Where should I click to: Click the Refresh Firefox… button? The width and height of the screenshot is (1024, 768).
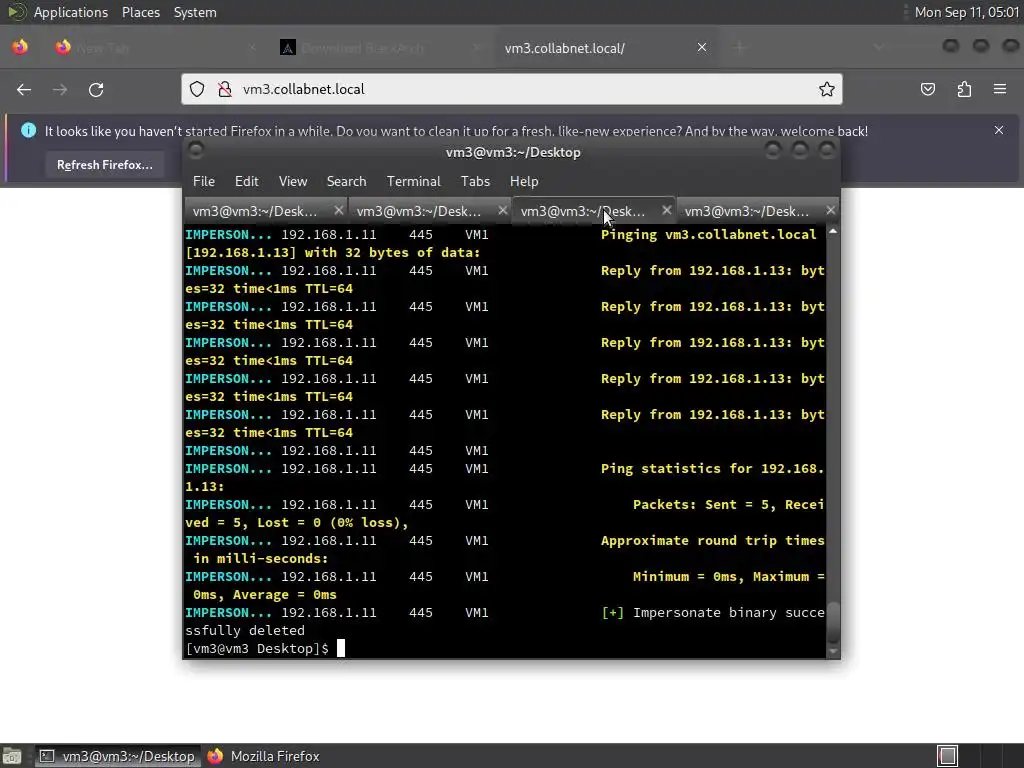pyautogui.click(x=104, y=165)
